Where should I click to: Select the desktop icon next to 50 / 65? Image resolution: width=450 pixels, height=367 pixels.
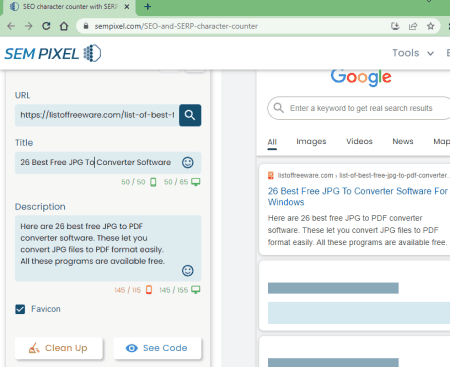[196, 182]
